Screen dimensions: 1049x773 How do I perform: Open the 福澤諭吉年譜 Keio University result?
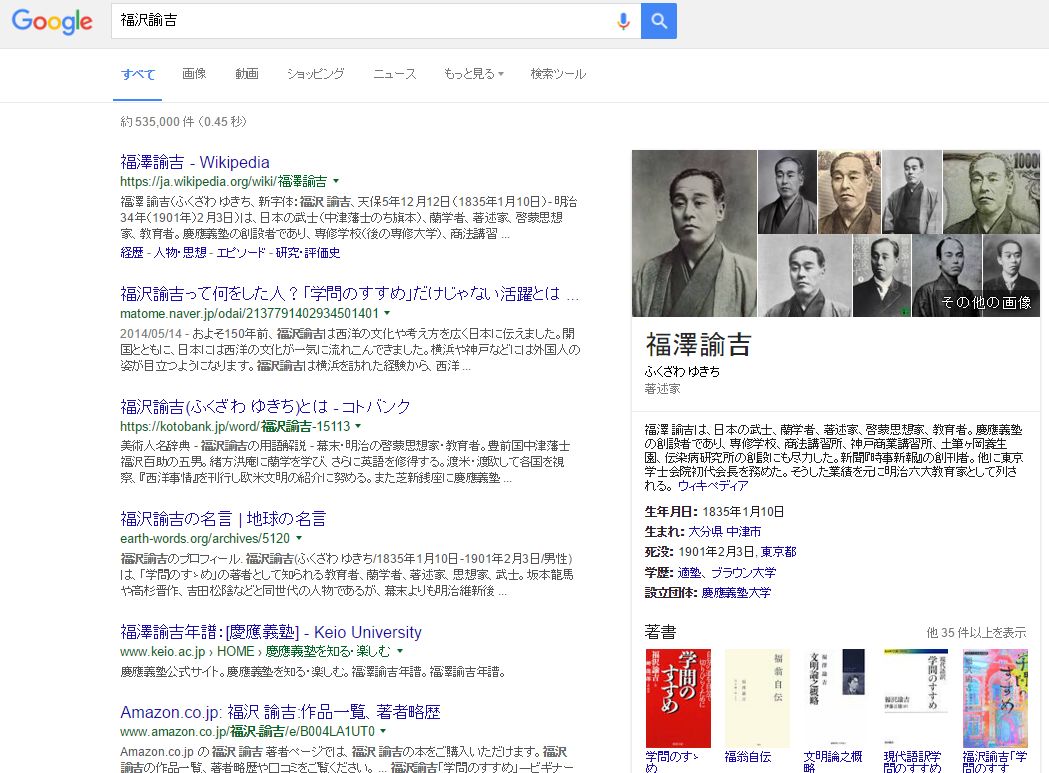click(x=271, y=632)
